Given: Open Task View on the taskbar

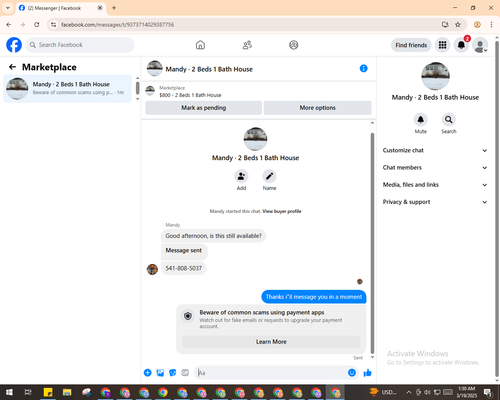Looking at the screenshot, I should point(28,392).
